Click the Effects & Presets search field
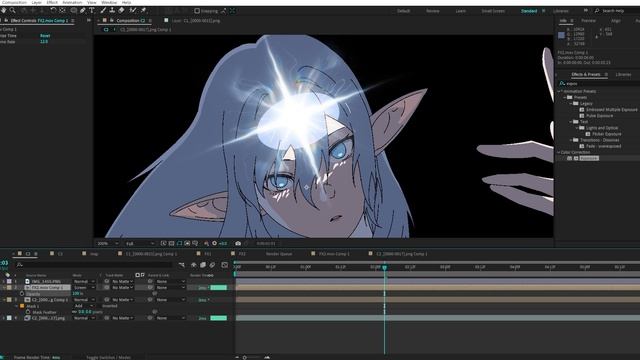640x360 pixels. click(598, 83)
